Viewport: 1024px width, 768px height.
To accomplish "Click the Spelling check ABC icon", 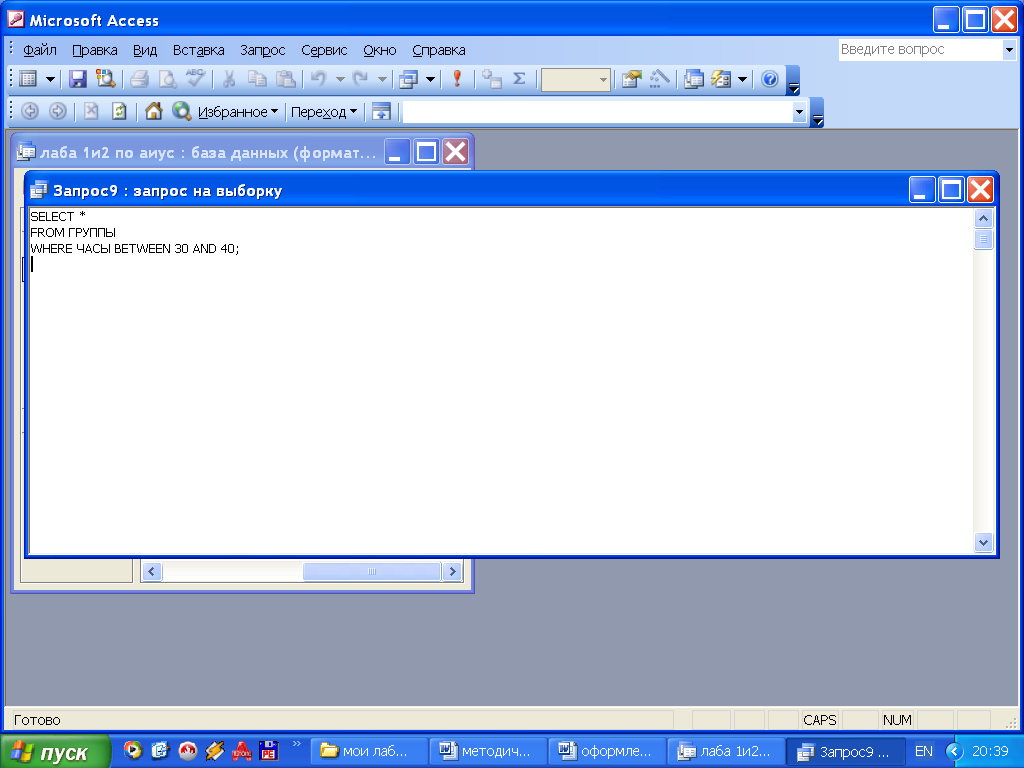I will tap(195, 80).
